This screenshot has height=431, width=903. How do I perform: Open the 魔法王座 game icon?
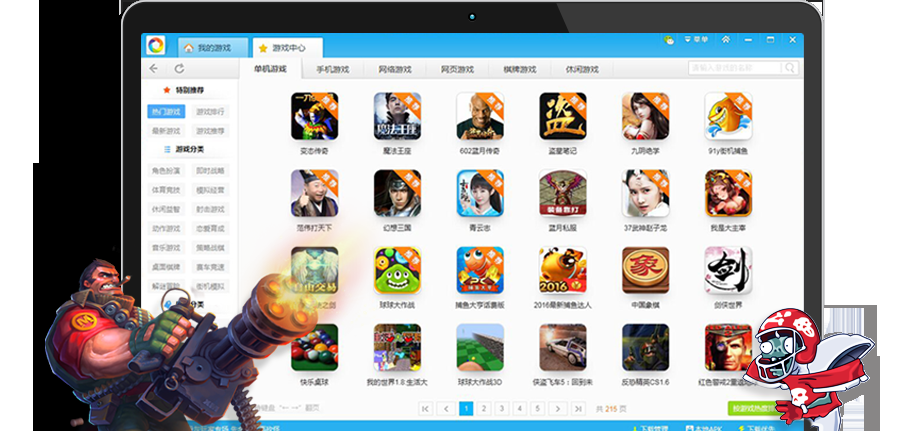pyautogui.click(x=397, y=116)
